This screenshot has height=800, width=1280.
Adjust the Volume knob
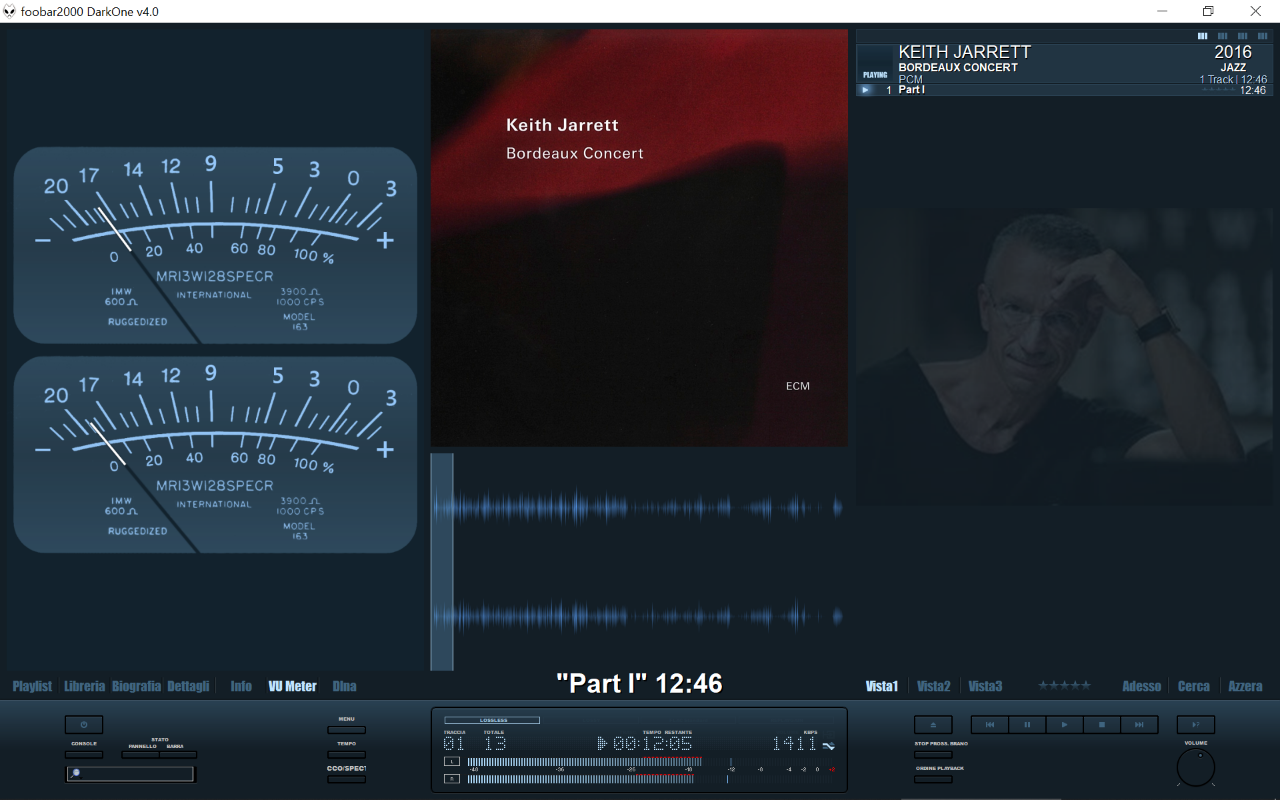click(1195, 768)
